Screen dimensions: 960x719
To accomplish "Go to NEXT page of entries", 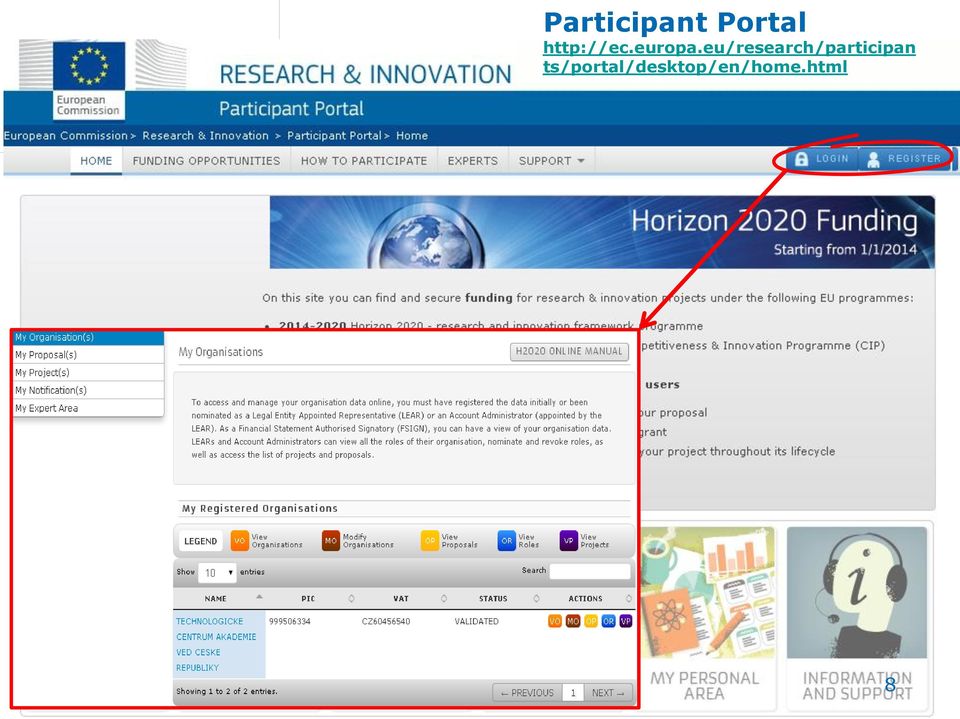I will tap(608, 693).
